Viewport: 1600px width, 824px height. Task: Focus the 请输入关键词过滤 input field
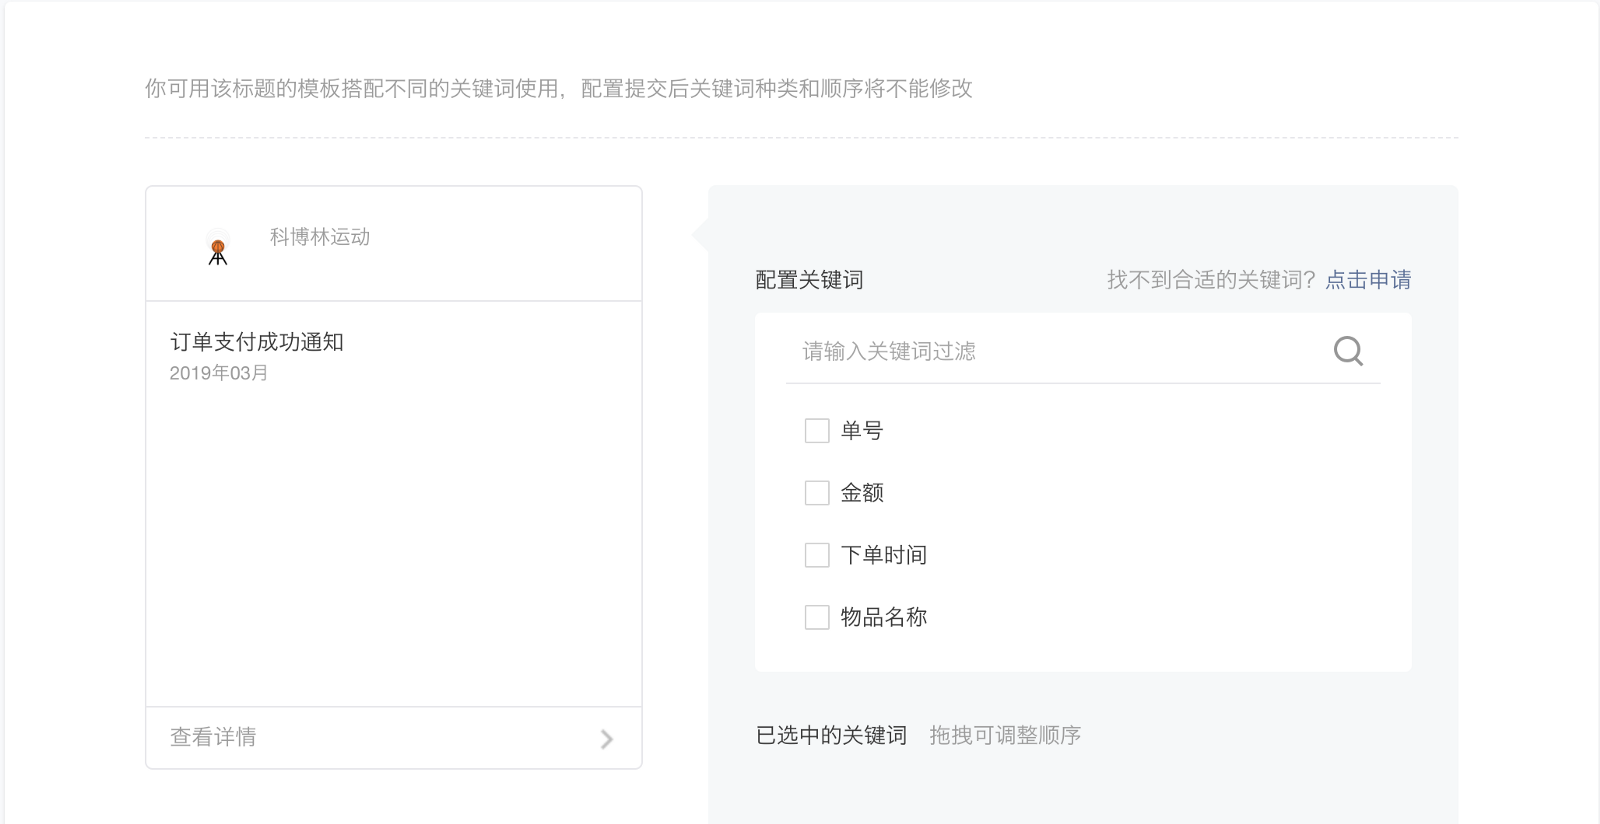pos(1050,351)
